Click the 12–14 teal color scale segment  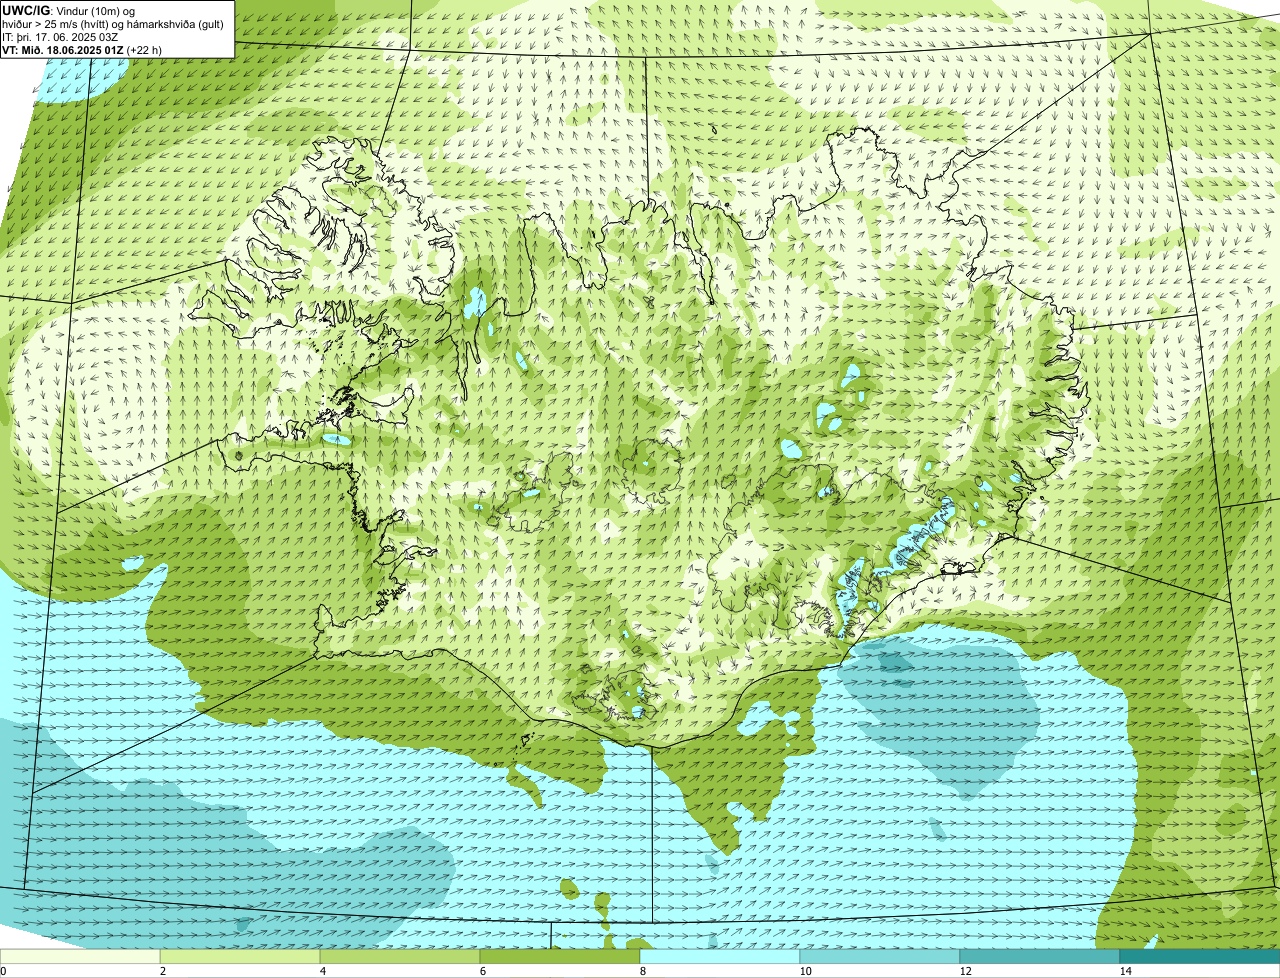point(1040,956)
